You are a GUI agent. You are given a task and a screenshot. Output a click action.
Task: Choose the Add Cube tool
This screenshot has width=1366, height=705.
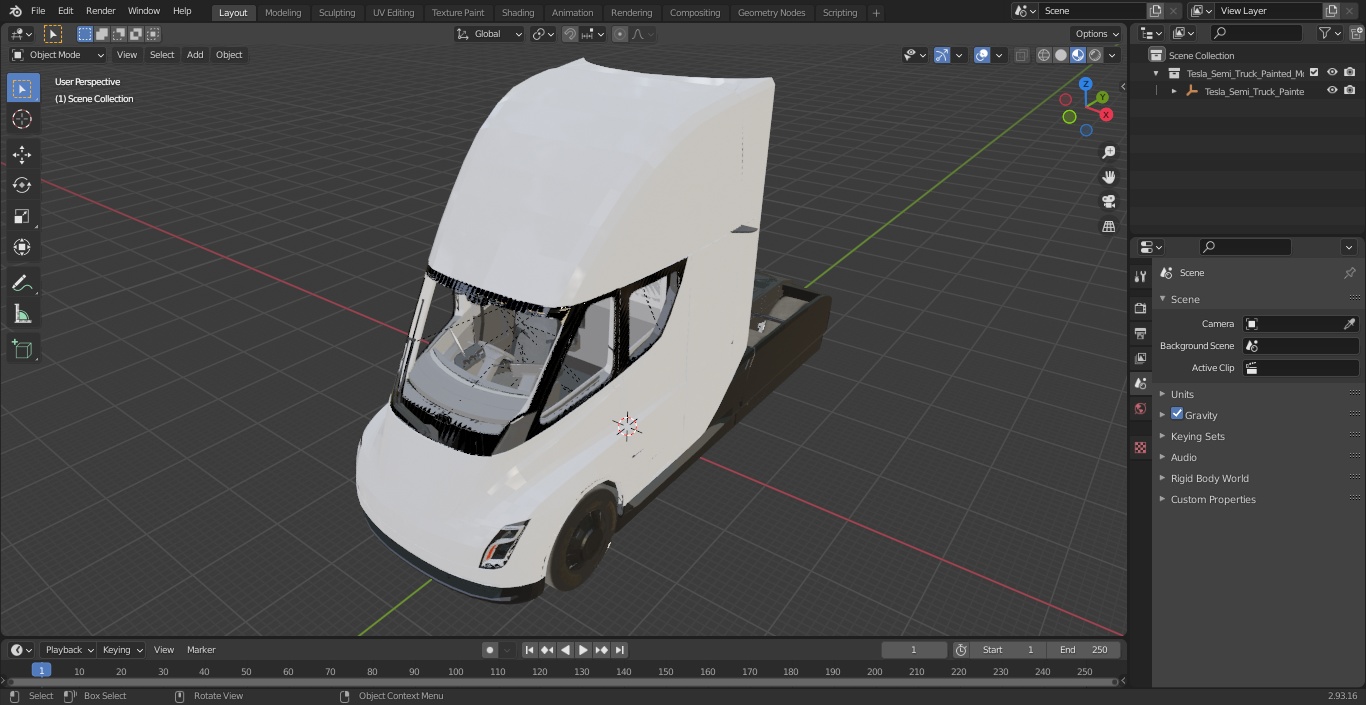tap(22, 349)
